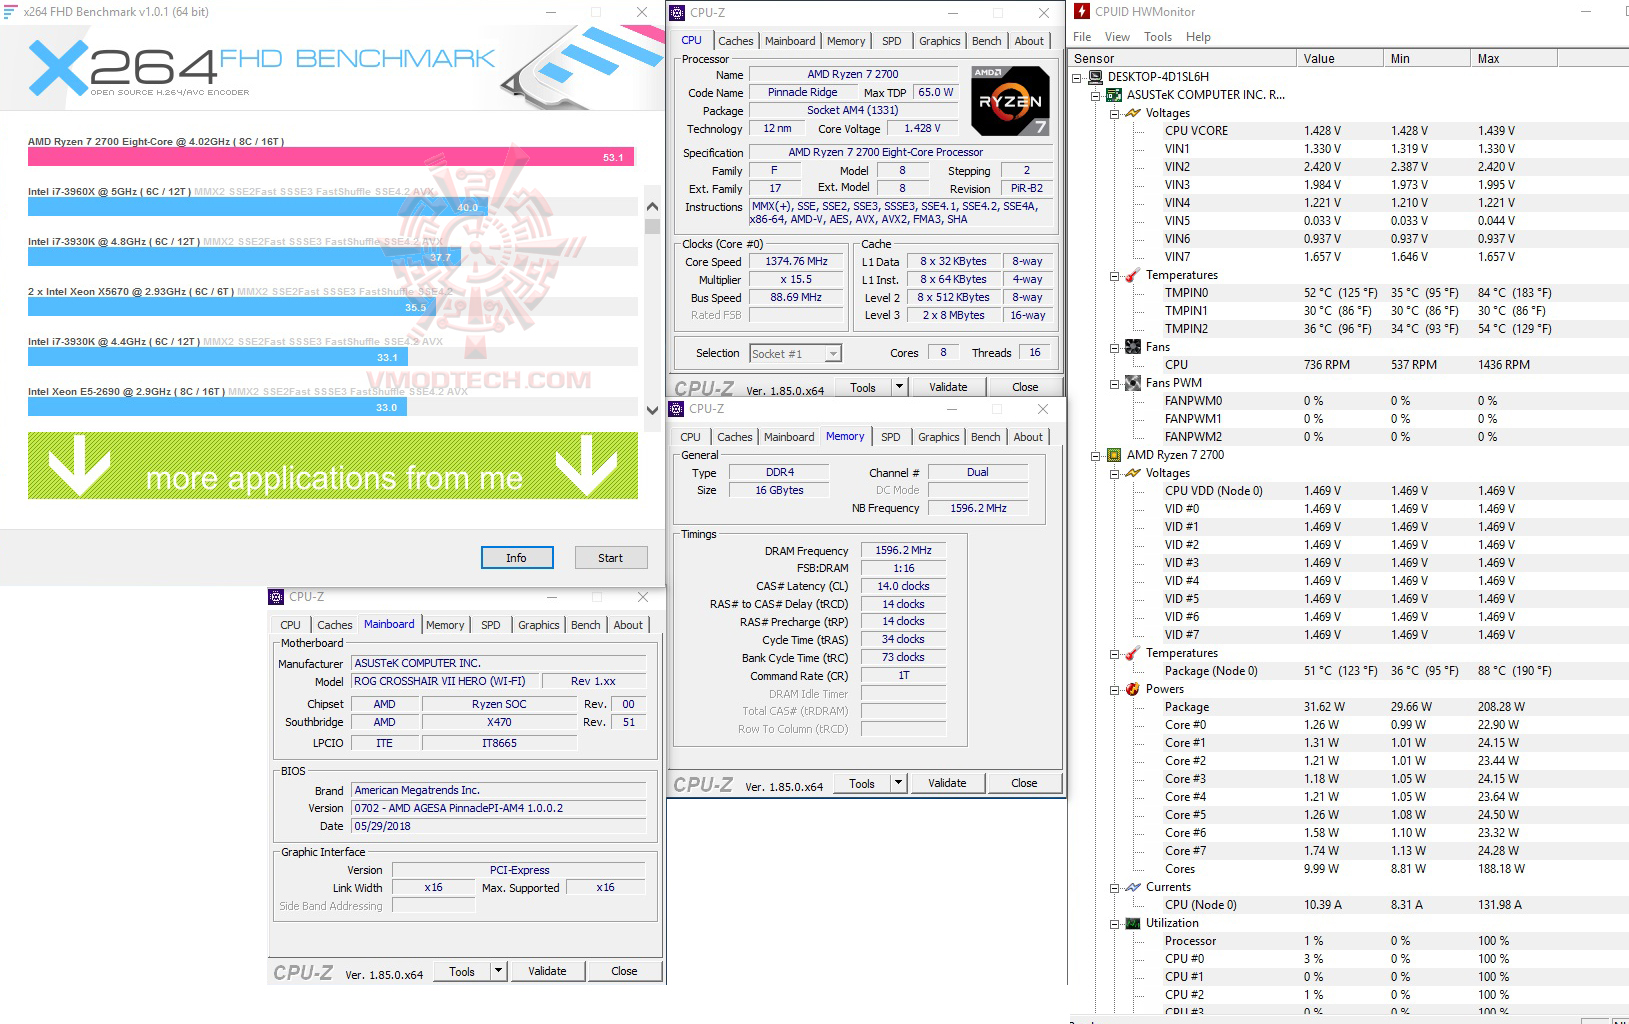Click the AMD Ryzen 7 logo in CPU-Z
The height and width of the screenshot is (1024, 1629).
coord(1010,100)
